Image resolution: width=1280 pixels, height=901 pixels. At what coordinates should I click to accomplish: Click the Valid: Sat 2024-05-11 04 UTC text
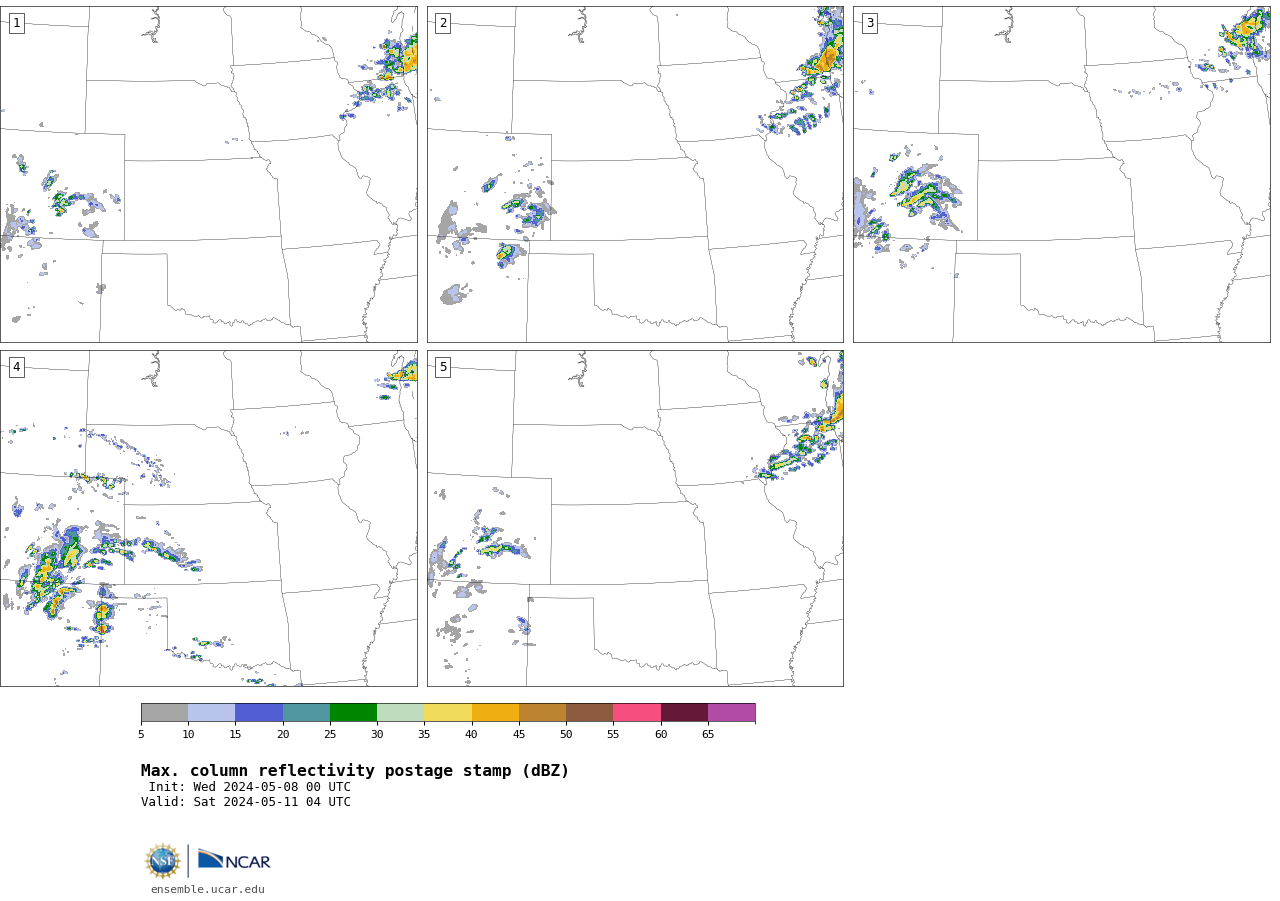click(246, 802)
